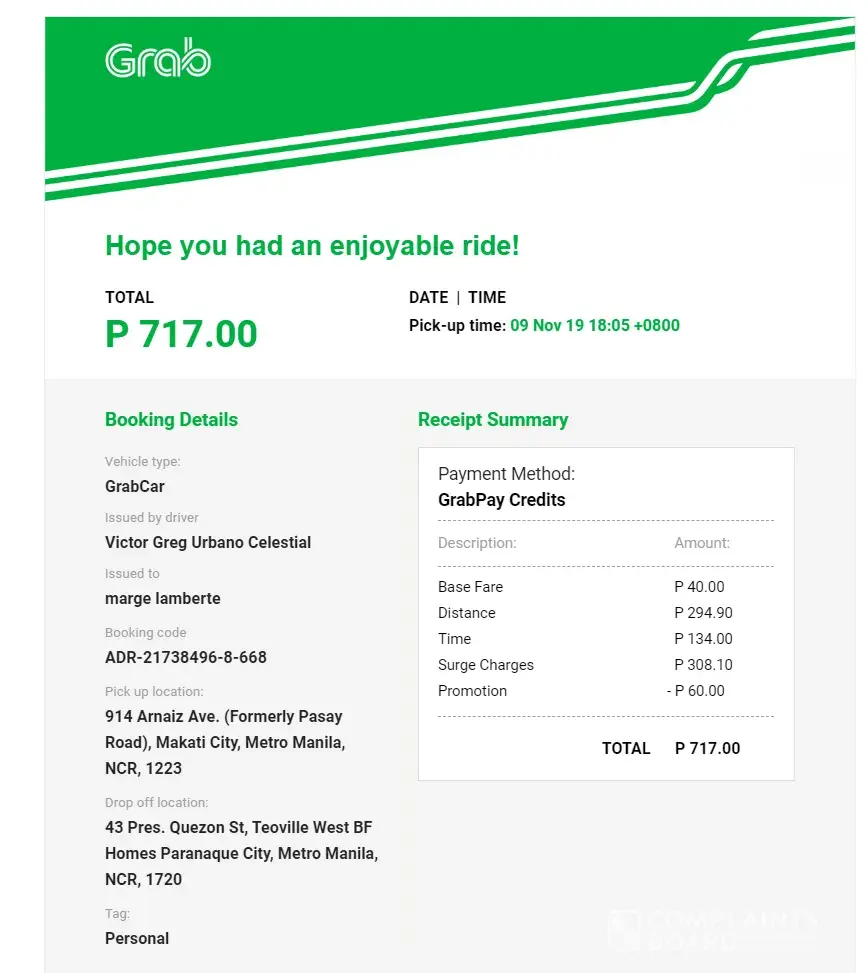Click the Complaints Board watermark logo
Viewport: 868px width, 973px height.
coord(713,929)
